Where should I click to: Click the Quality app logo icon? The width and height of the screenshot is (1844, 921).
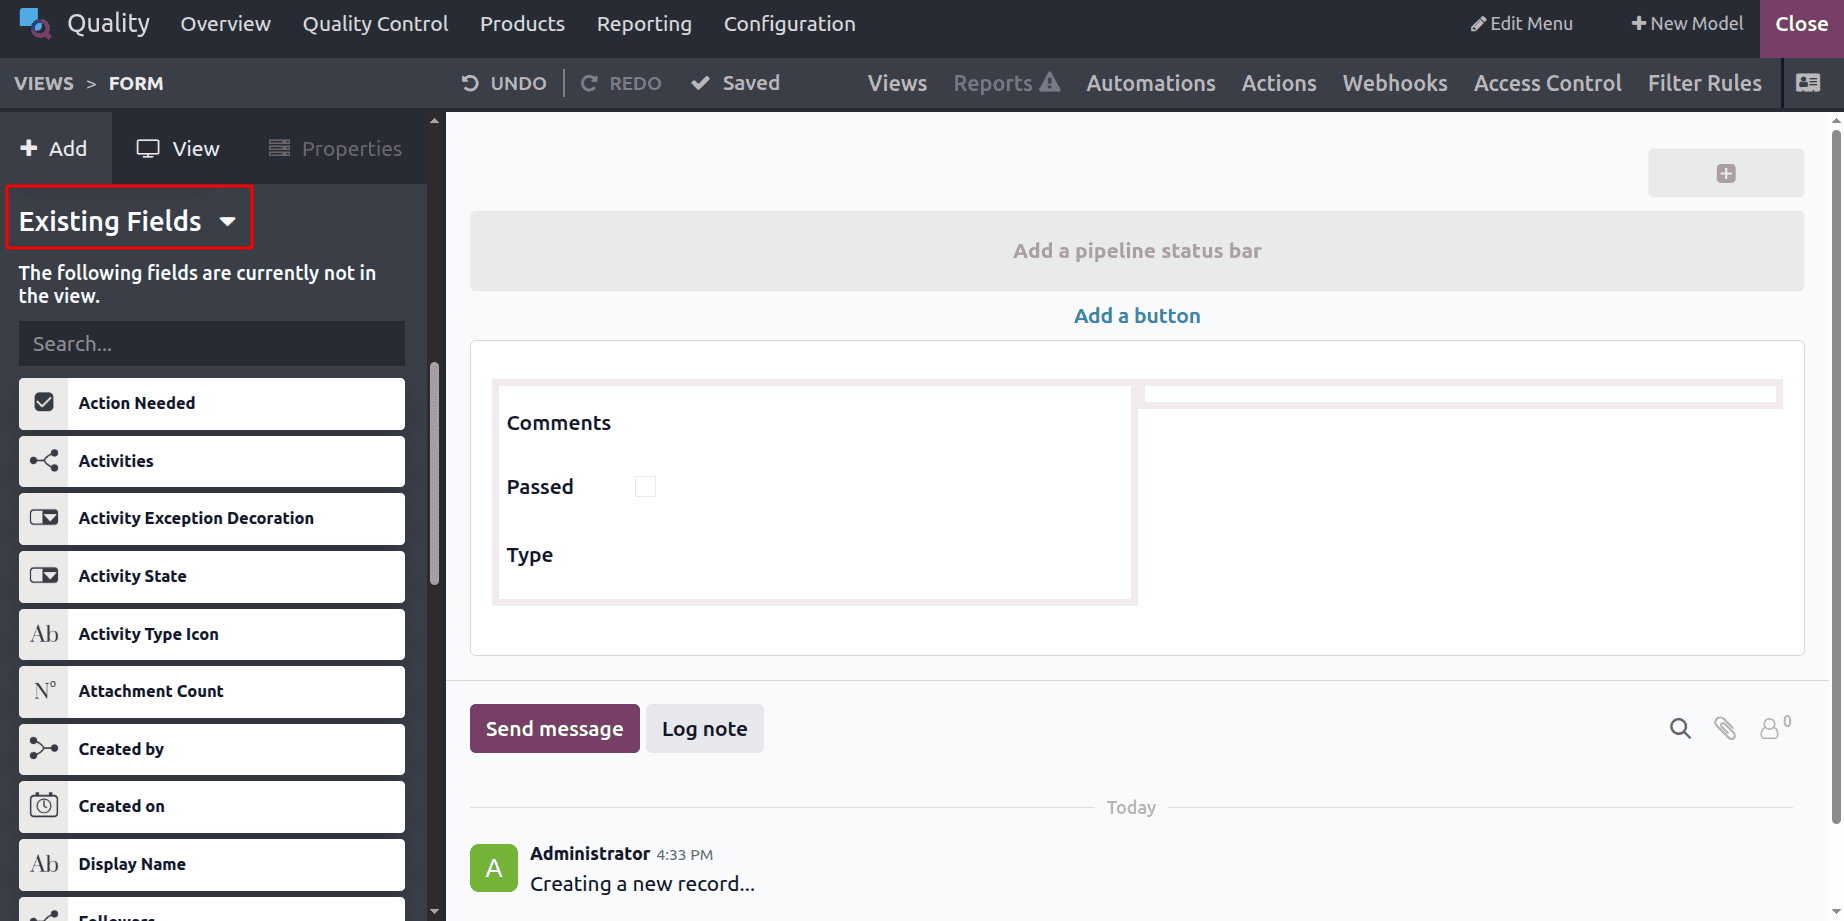34,23
